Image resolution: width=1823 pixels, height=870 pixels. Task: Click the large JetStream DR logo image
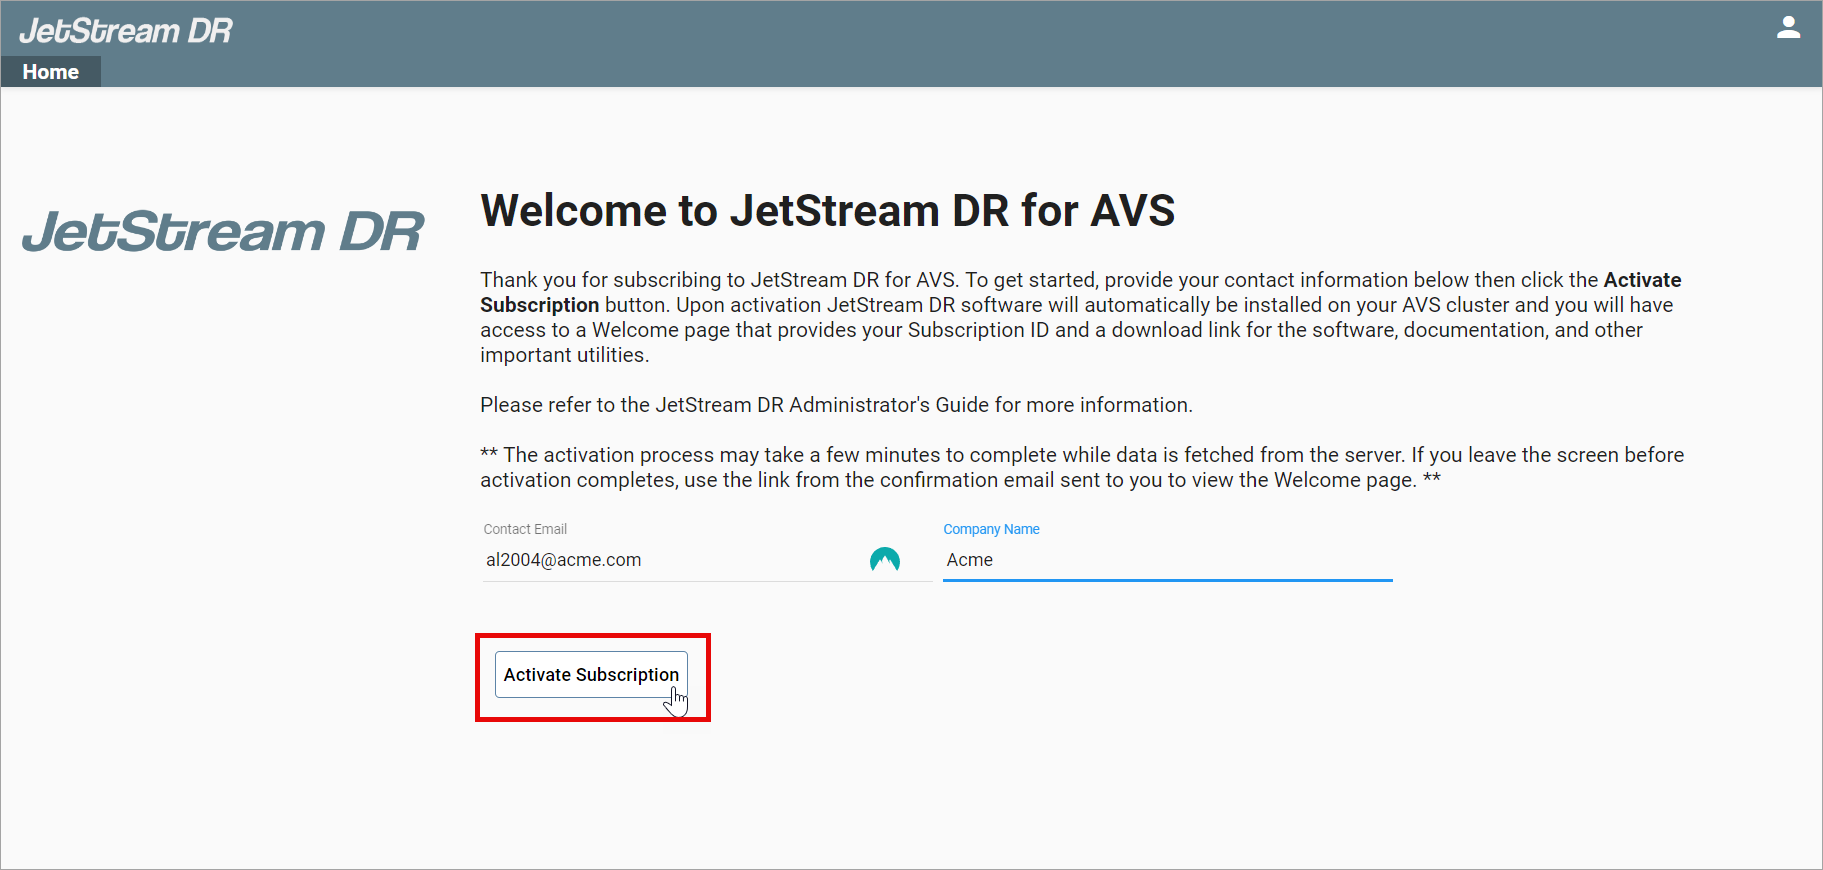coord(223,231)
